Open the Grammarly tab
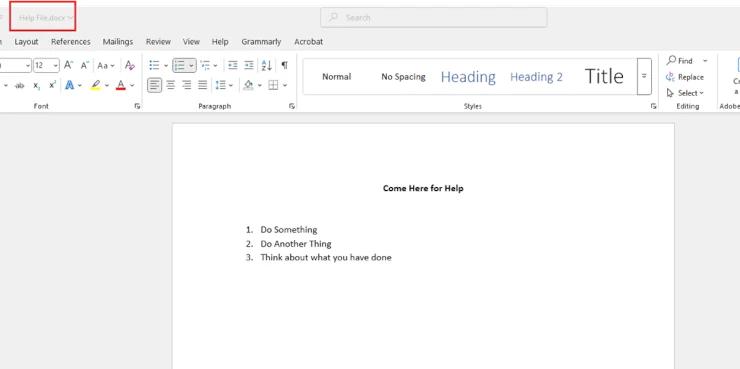Image resolution: width=740 pixels, height=369 pixels. (261, 42)
